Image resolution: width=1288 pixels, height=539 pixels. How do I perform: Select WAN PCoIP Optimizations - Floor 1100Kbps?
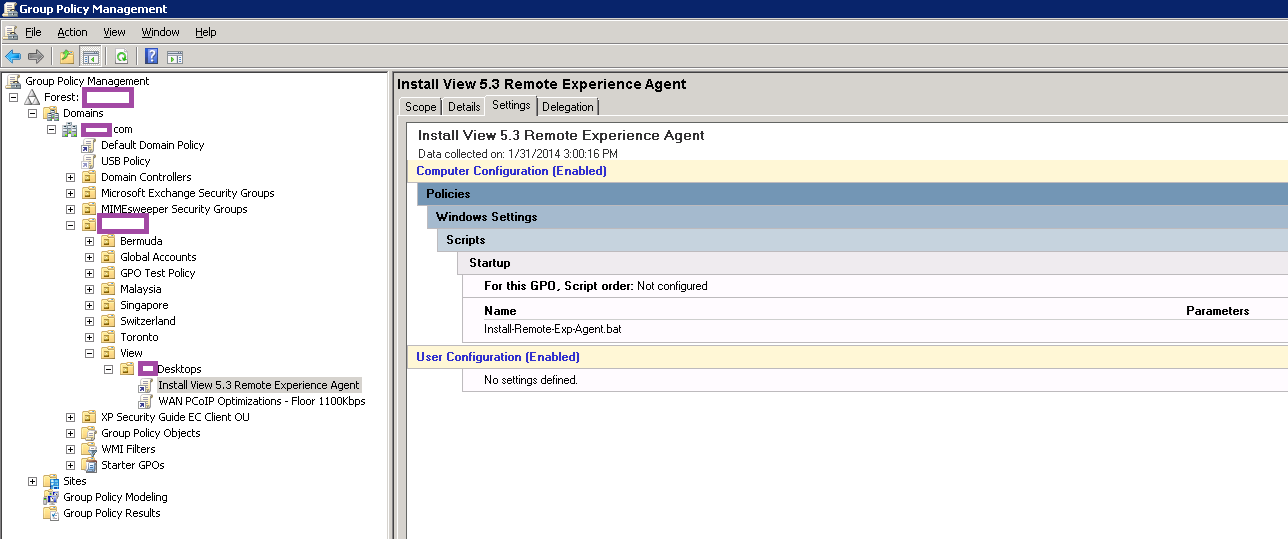point(262,401)
